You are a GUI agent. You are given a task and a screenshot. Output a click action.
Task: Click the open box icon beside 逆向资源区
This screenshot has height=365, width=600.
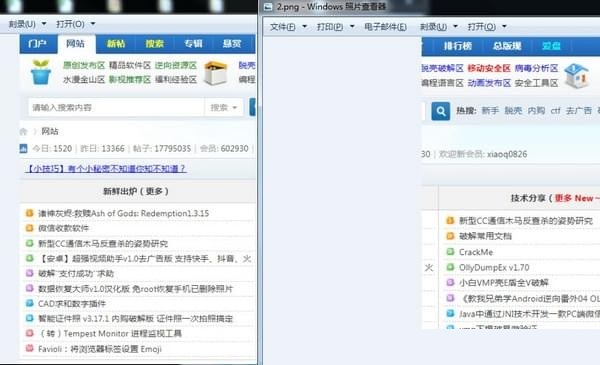coord(215,73)
